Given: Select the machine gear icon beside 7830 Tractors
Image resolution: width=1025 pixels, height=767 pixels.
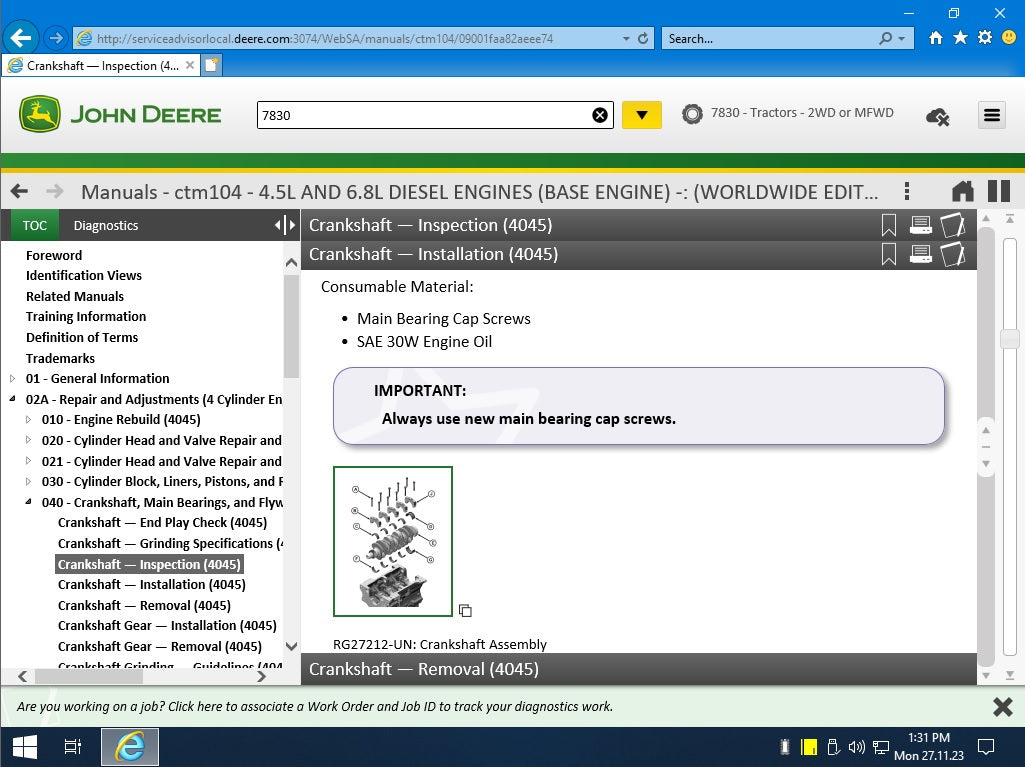Looking at the screenshot, I should (x=692, y=113).
